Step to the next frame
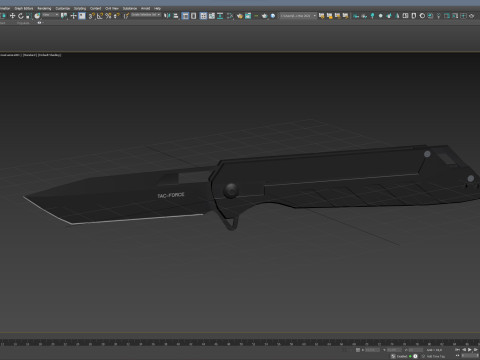 click(476, 350)
